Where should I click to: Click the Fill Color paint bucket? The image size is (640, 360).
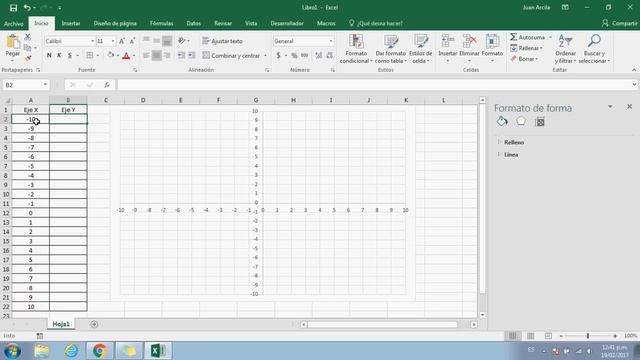tap(110, 55)
